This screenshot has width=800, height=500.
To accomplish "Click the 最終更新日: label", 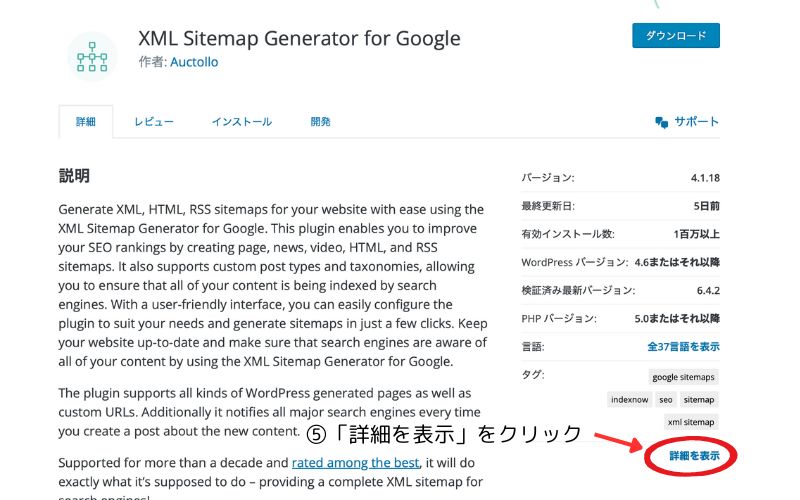I will (x=548, y=206).
